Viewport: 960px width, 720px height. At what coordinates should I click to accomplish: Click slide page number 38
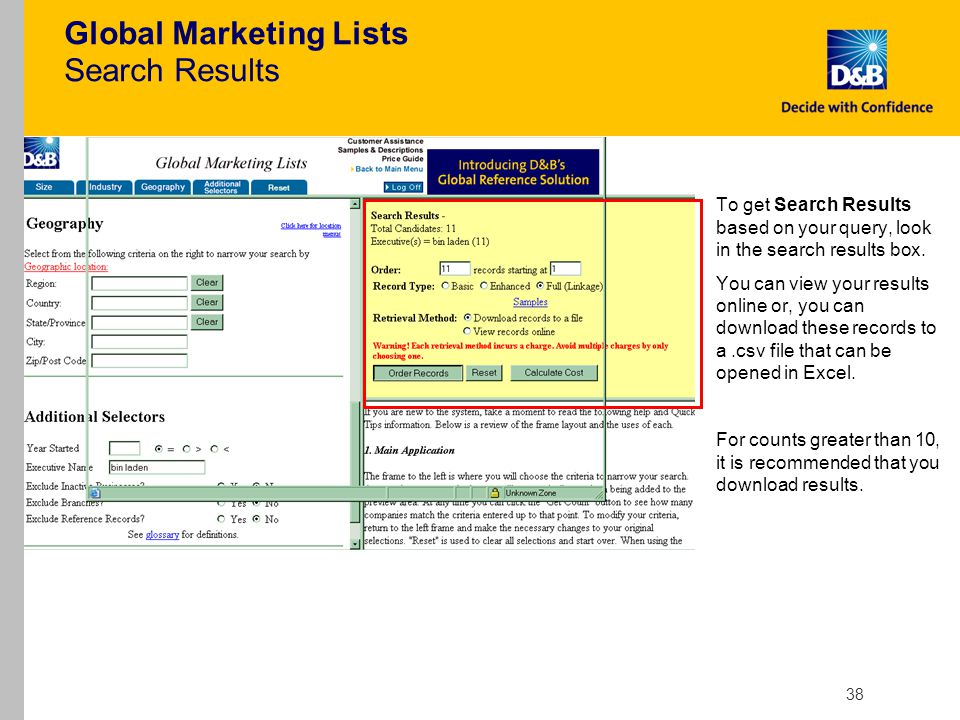[854, 694]
